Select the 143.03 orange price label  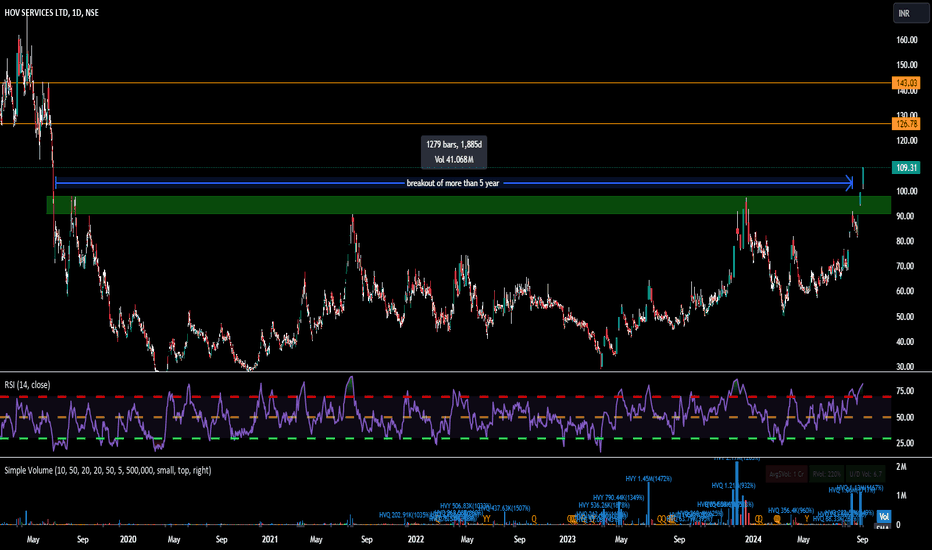pos(906,83)
